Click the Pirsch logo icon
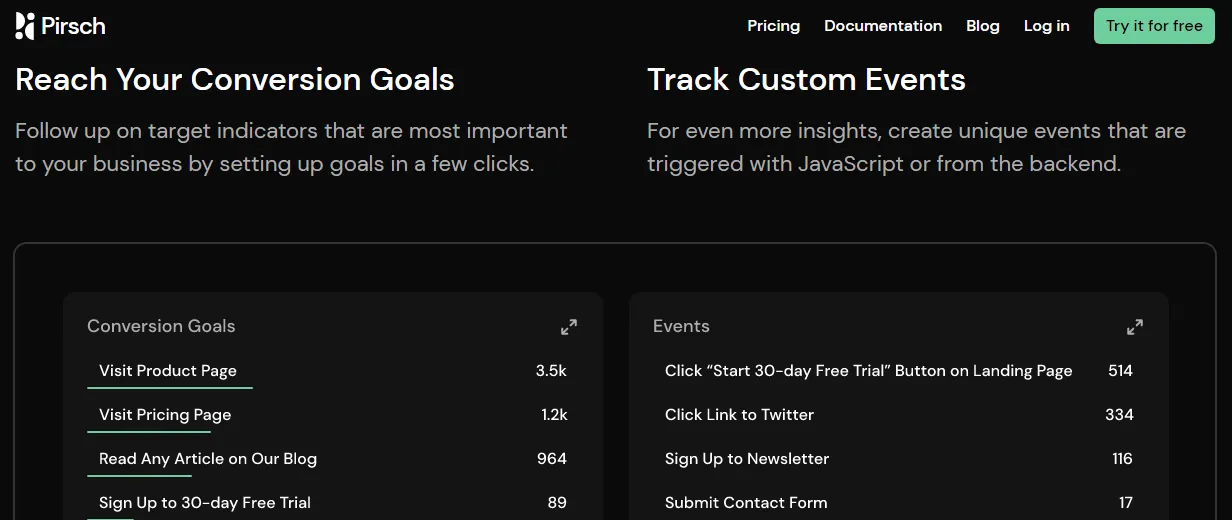This screenshot has width=1232, height=520. (26, 26)
